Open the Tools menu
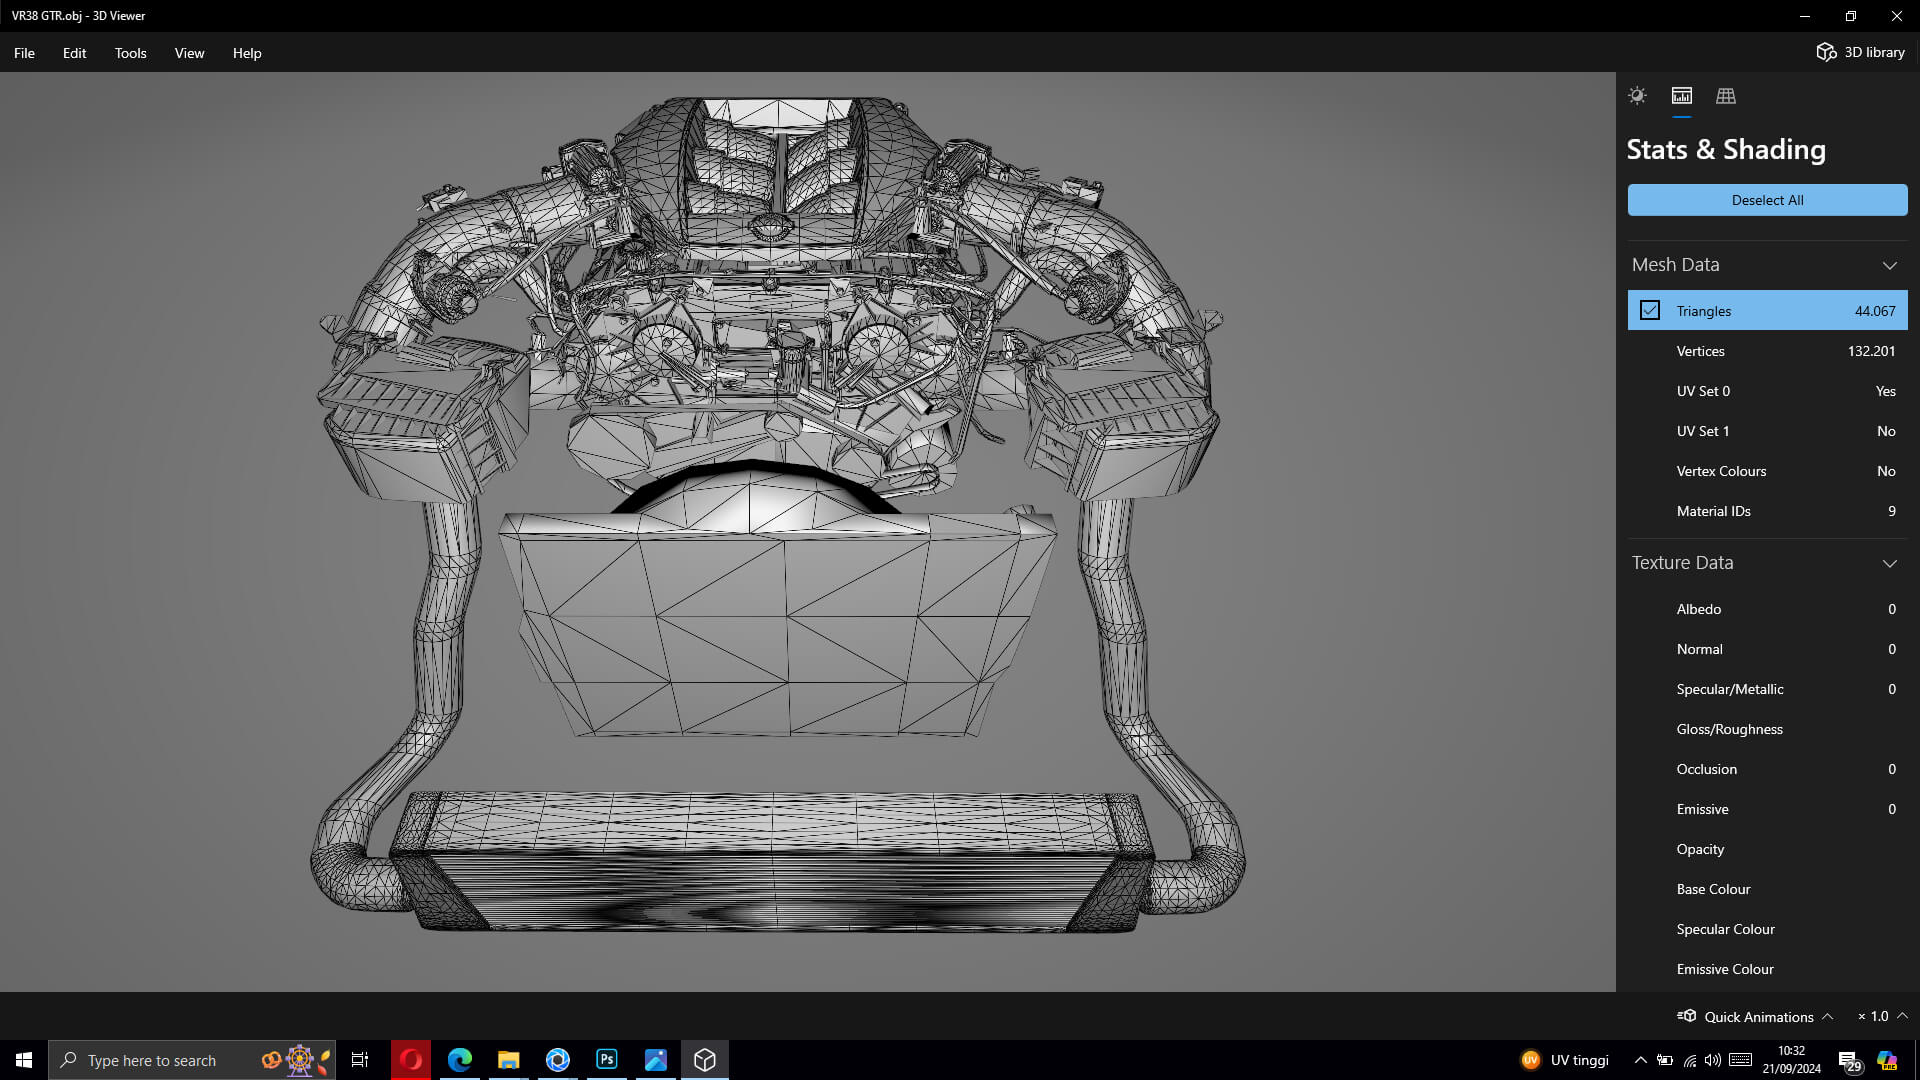 pyautogui.click(x=130, y=53)
